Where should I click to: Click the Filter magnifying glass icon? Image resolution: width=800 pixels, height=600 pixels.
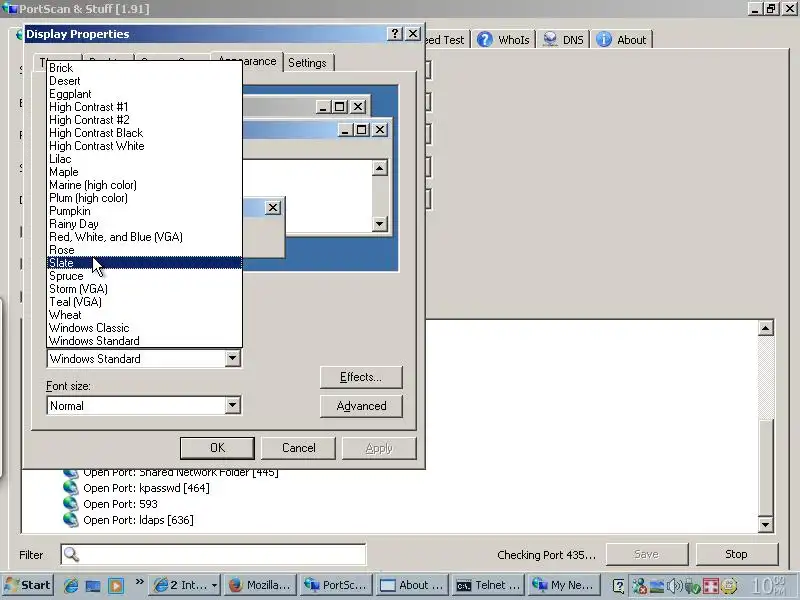tap(71, 555)
